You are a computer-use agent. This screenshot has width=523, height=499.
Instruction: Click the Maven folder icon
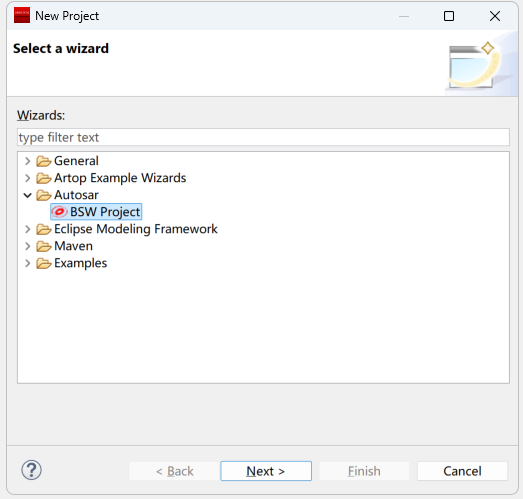click(44, 246)
